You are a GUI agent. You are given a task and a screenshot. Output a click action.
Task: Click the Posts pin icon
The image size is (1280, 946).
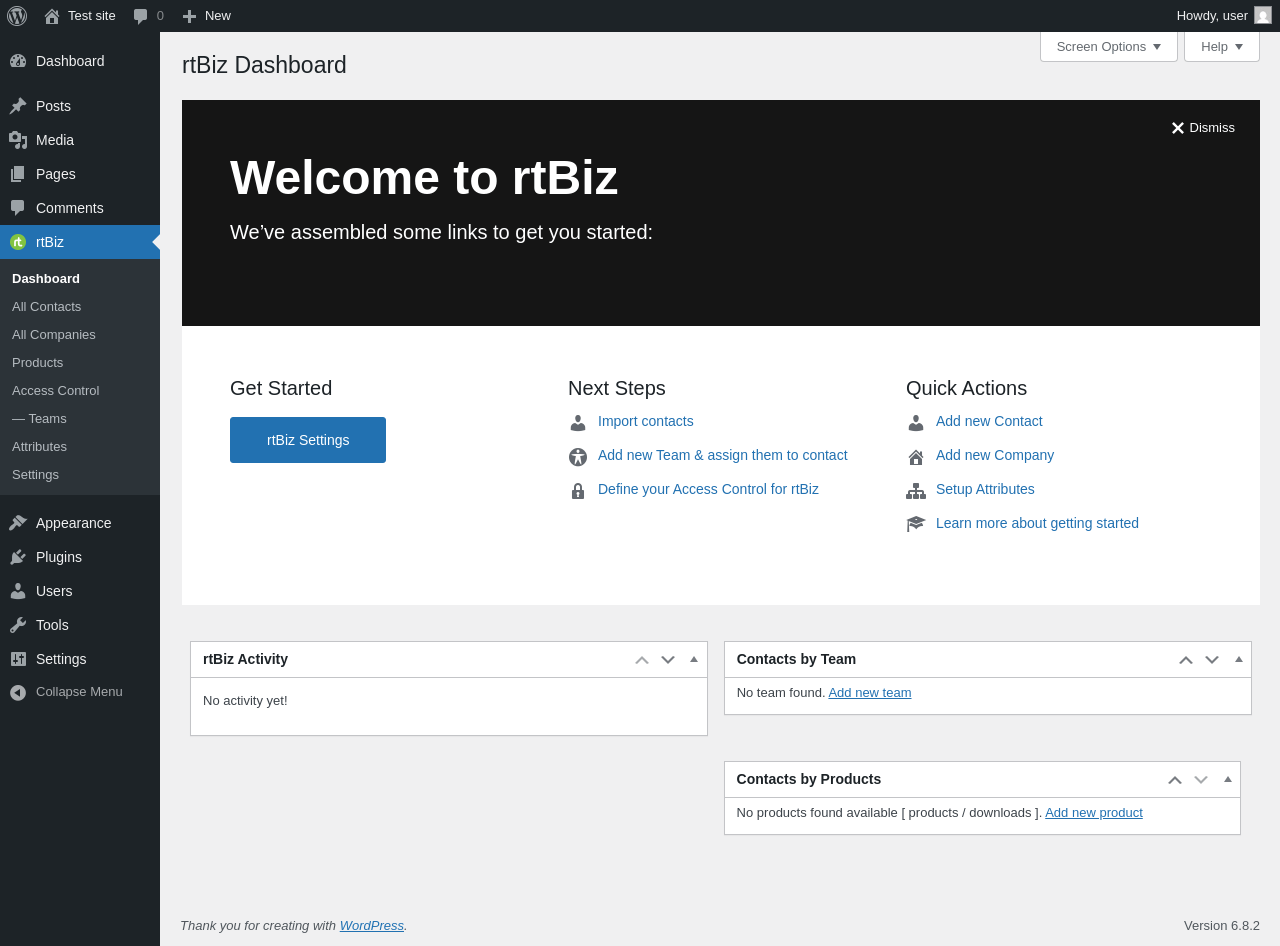[x=18, y=106]
